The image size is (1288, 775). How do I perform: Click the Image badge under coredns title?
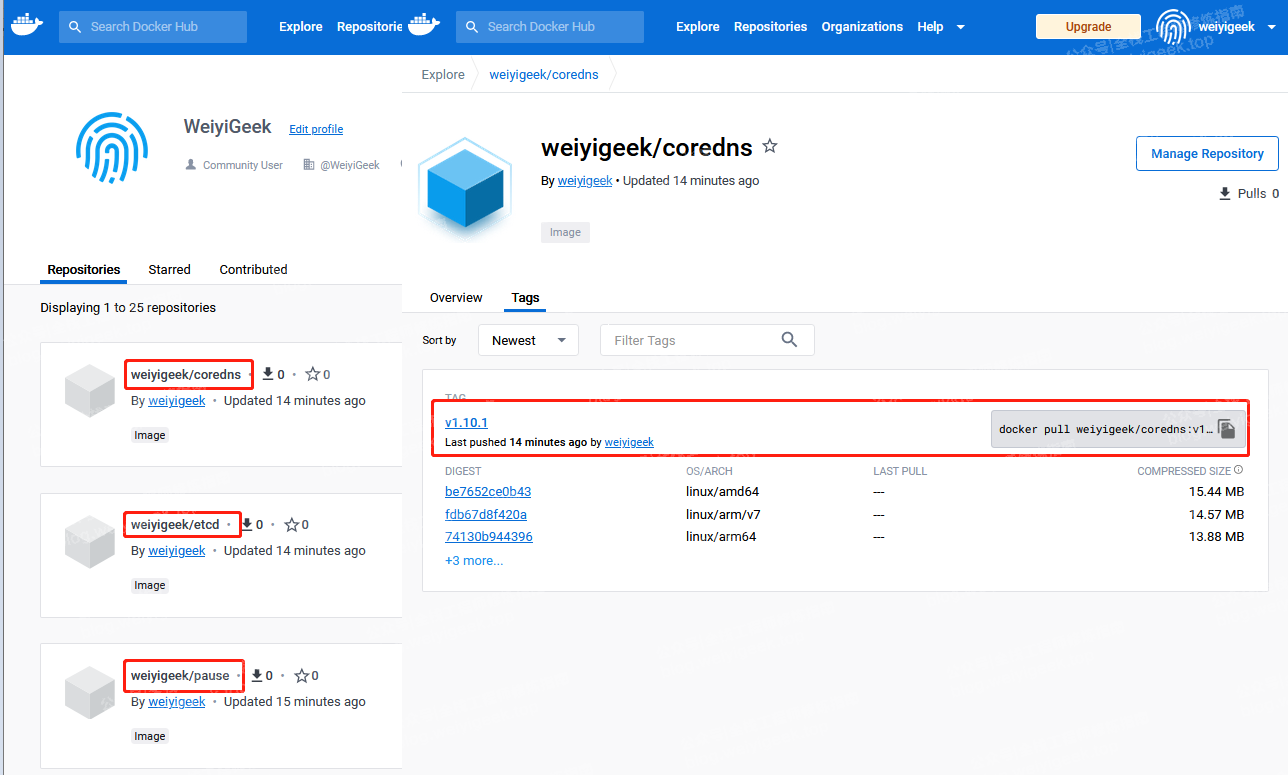(x=565, y=232)
